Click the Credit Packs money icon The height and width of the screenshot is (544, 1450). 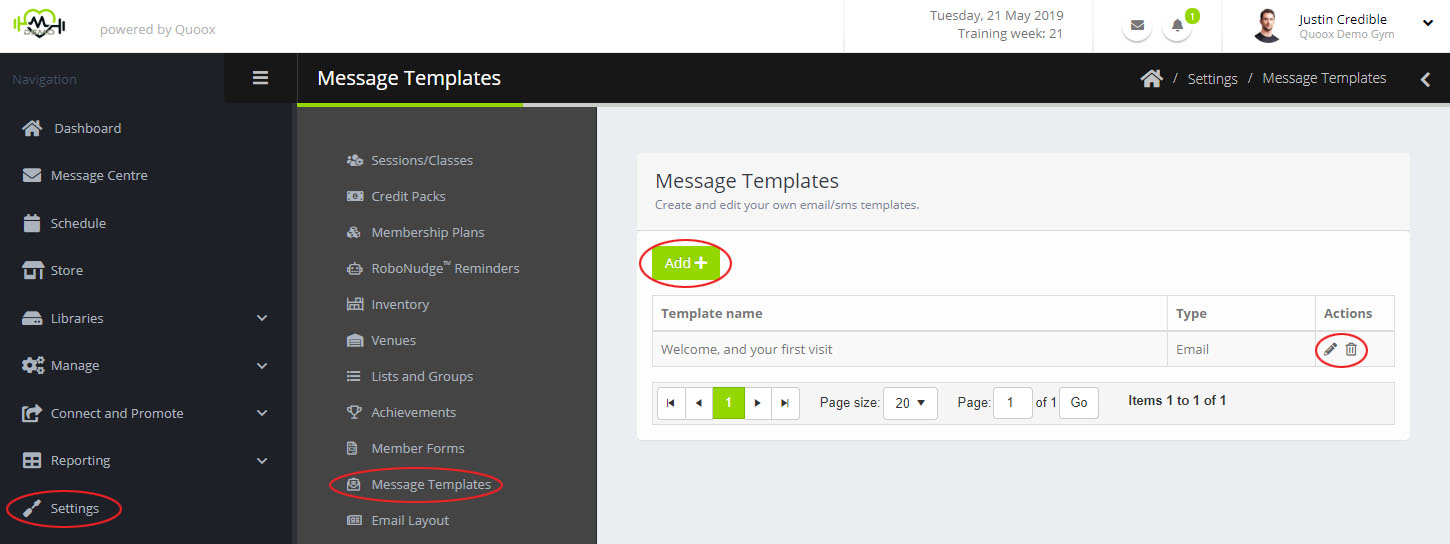pos(354,196)
